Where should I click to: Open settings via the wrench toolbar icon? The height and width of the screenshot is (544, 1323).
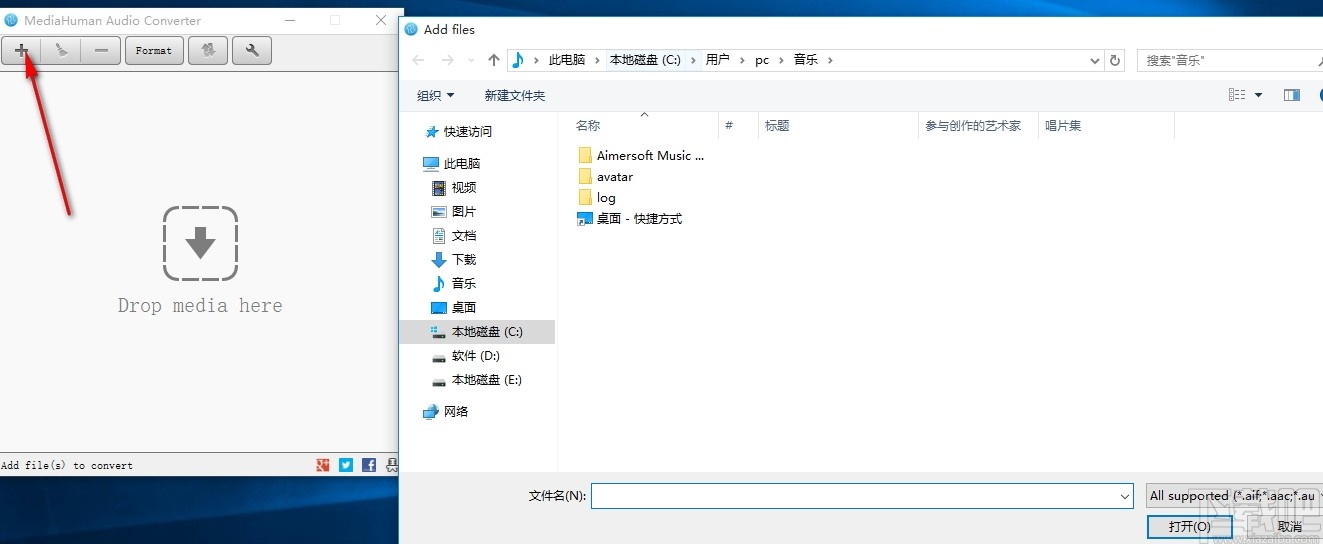pyautogui.click(x=252, y=50)
